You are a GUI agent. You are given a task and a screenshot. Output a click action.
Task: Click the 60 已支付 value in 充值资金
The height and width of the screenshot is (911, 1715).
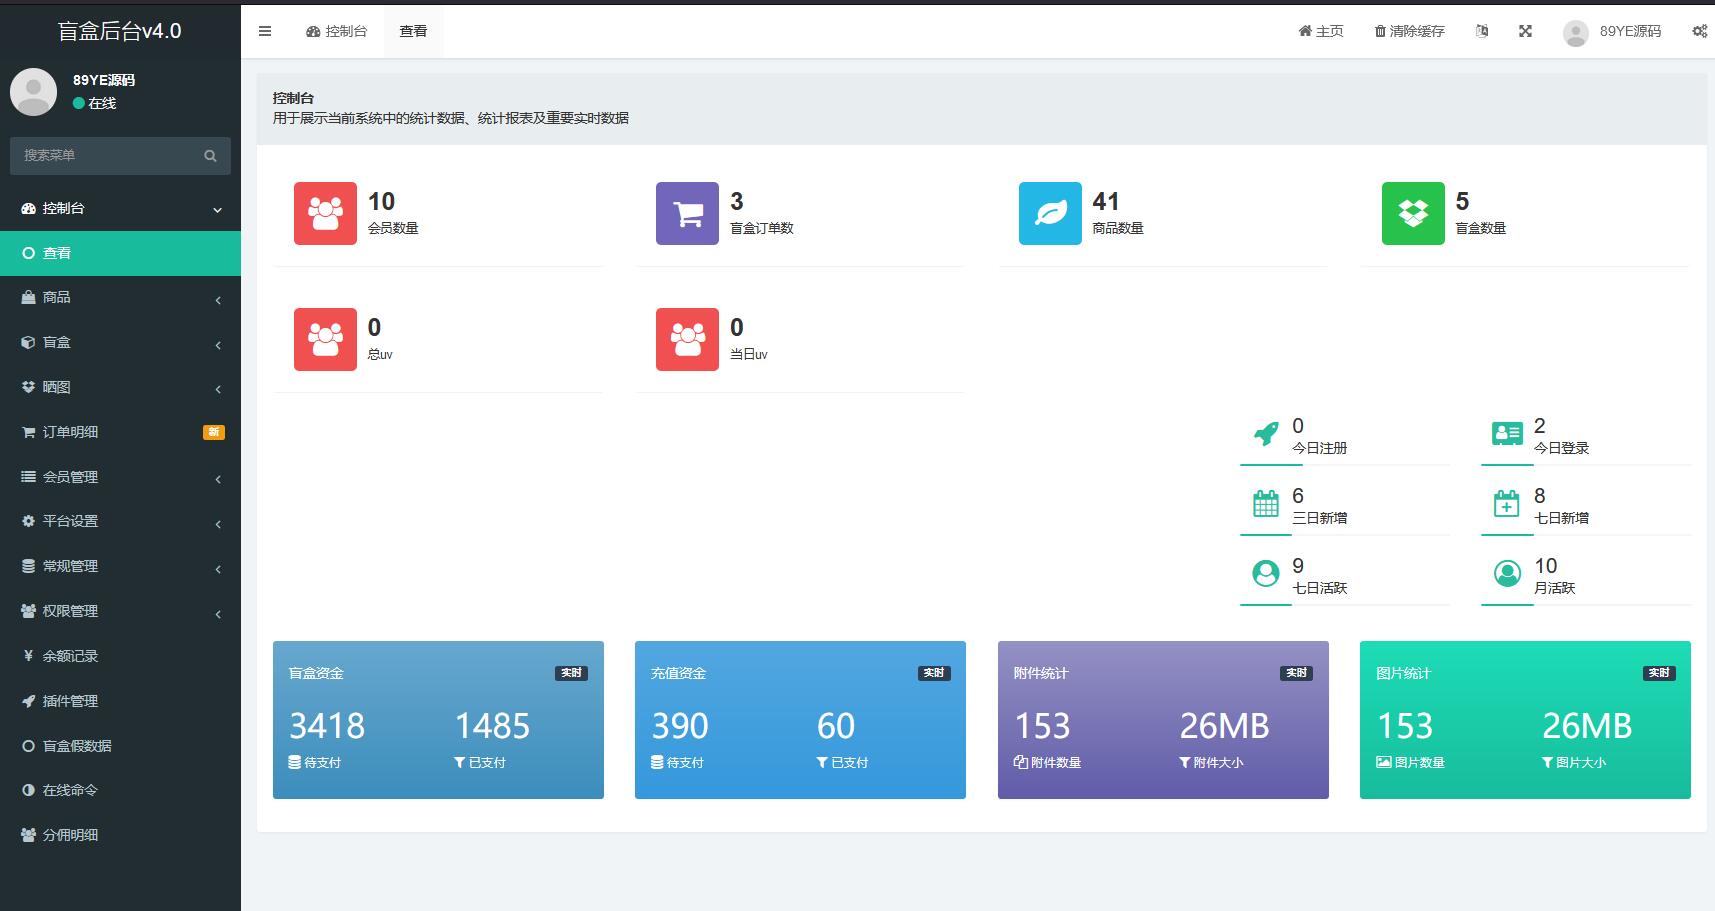coord(836,726)
